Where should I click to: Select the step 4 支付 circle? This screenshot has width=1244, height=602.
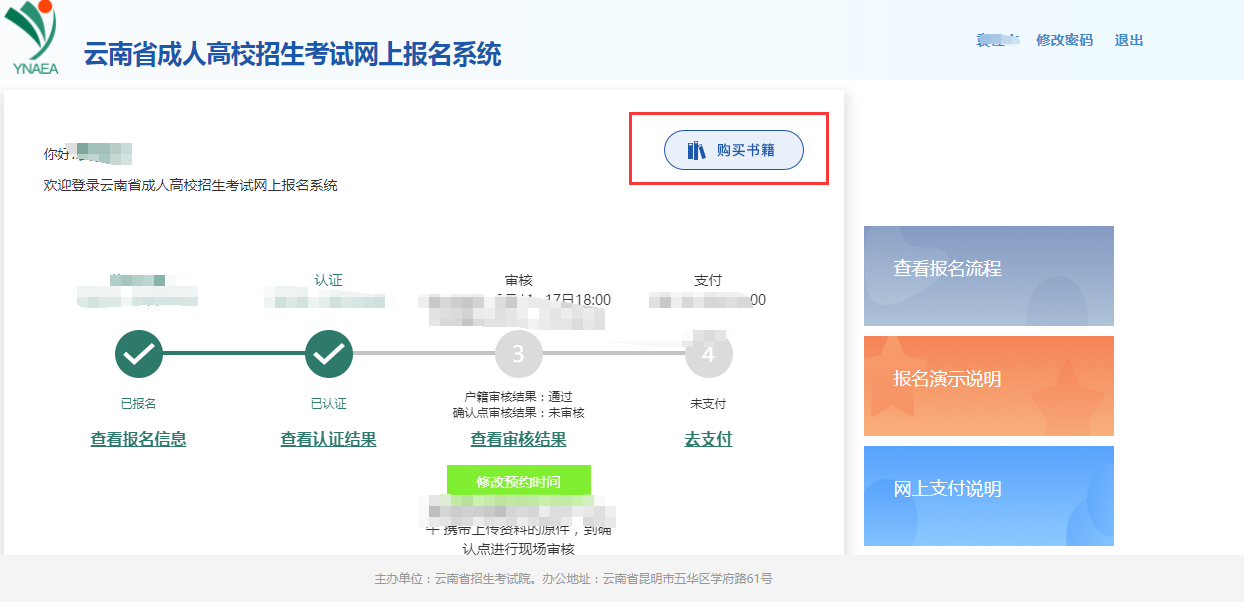tap(708, 354)
